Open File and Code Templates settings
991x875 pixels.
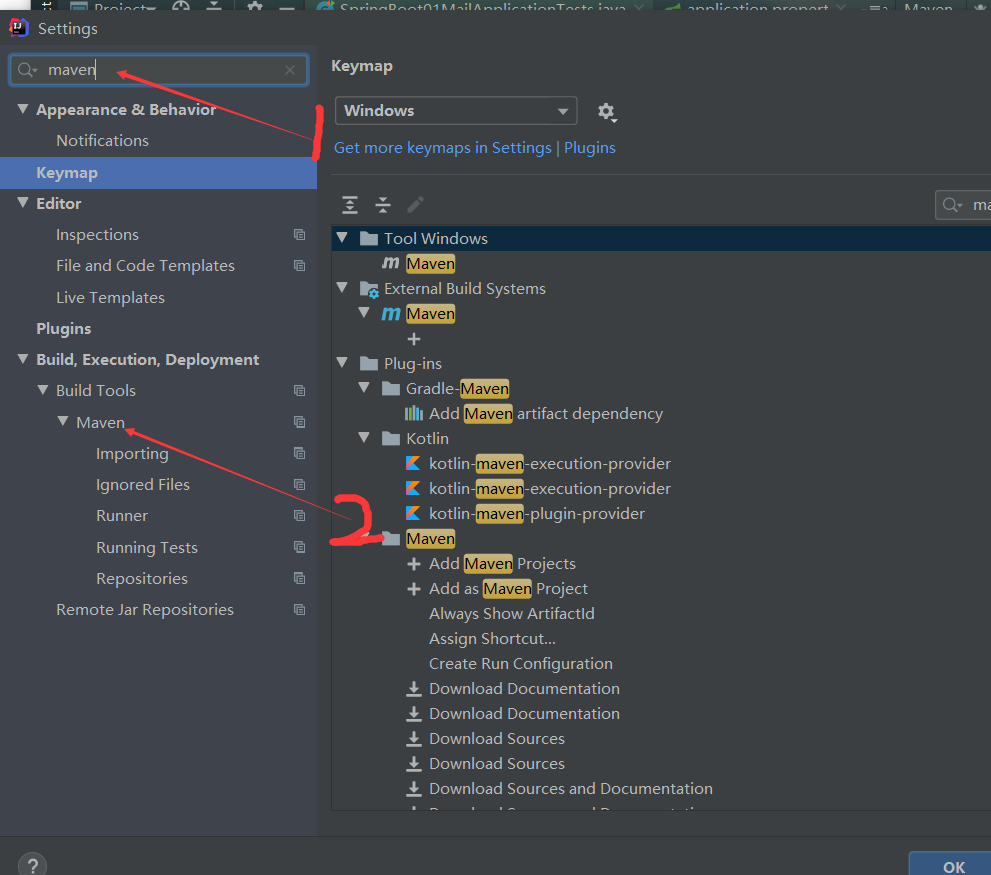coord(145,266)
